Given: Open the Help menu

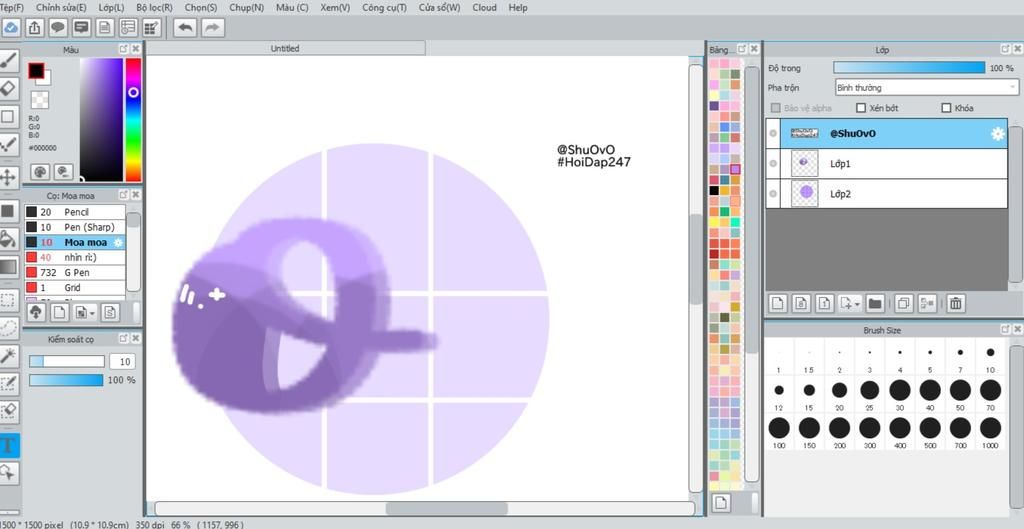Looking at the screenshot, I should pyautogui.click(x=518, y=8).
